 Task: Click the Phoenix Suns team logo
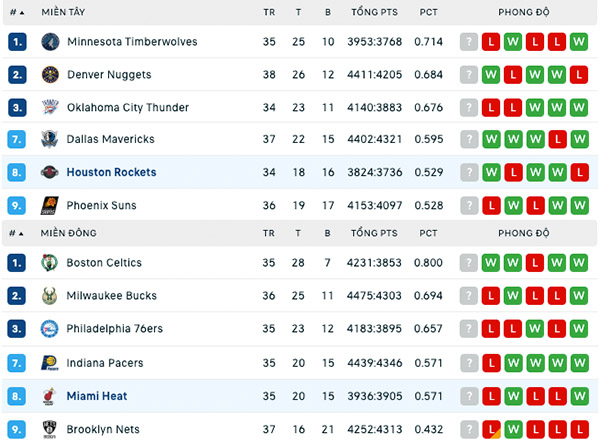click(x=50, y=206)
